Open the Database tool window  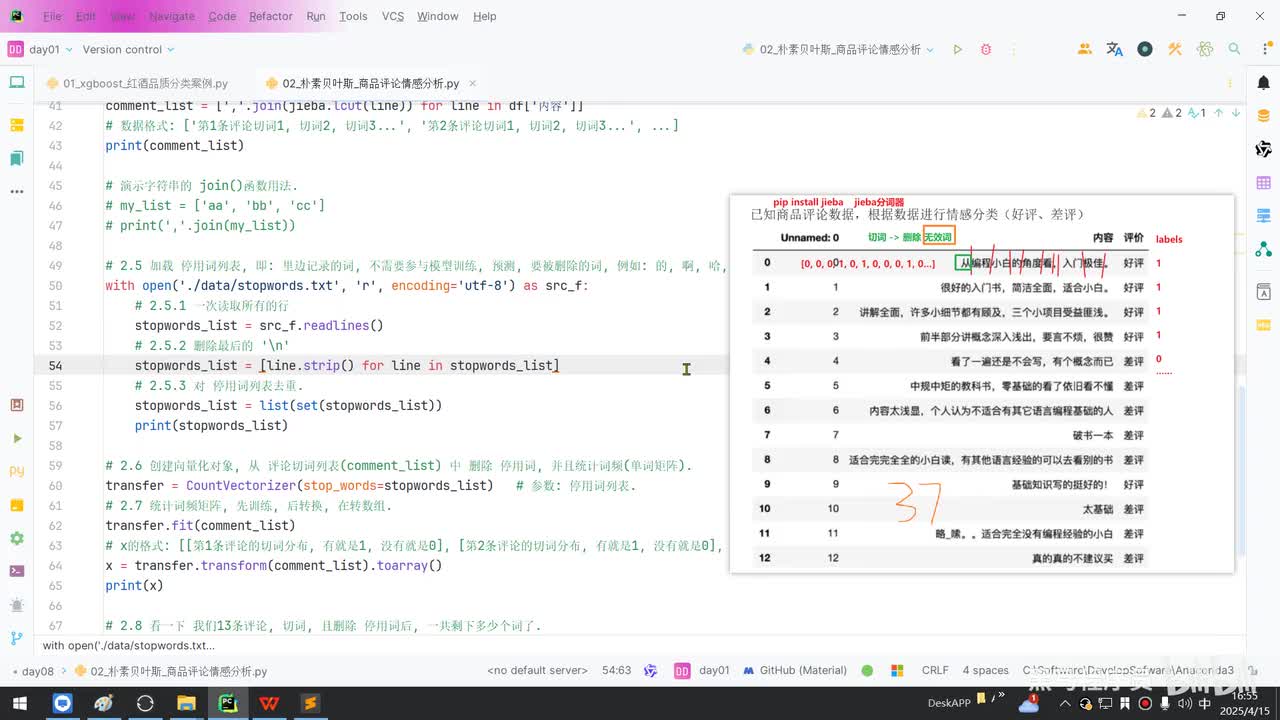pyautogui.click(x=1263, y=116)
